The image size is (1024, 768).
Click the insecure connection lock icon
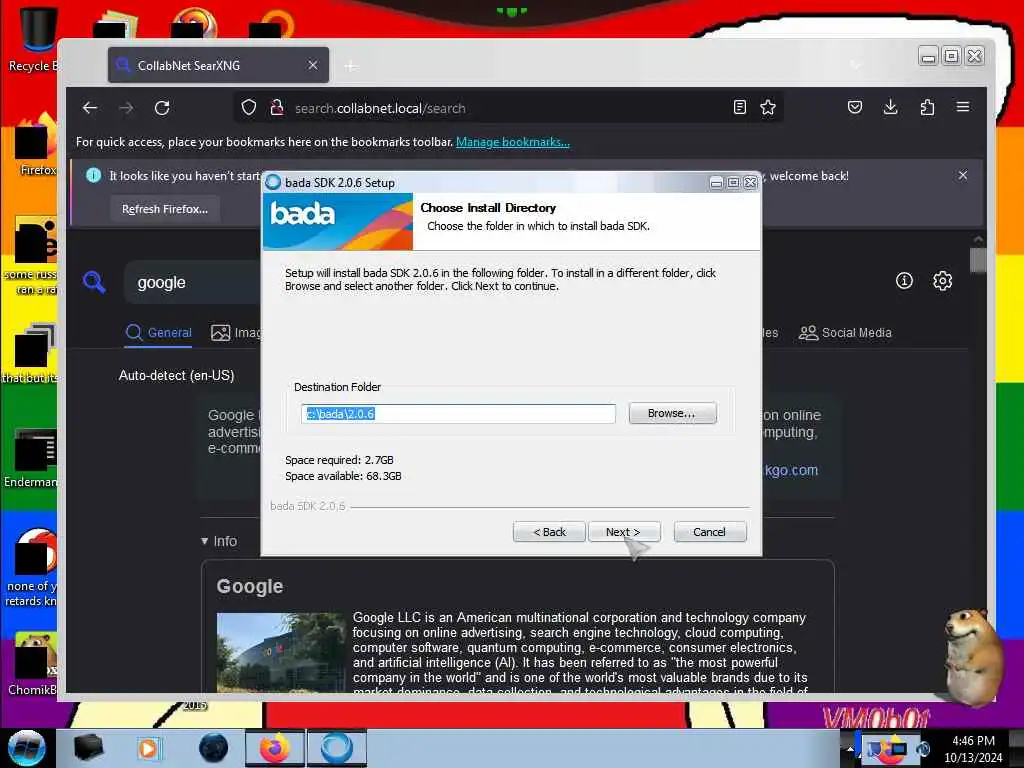(x=277, y=107)
